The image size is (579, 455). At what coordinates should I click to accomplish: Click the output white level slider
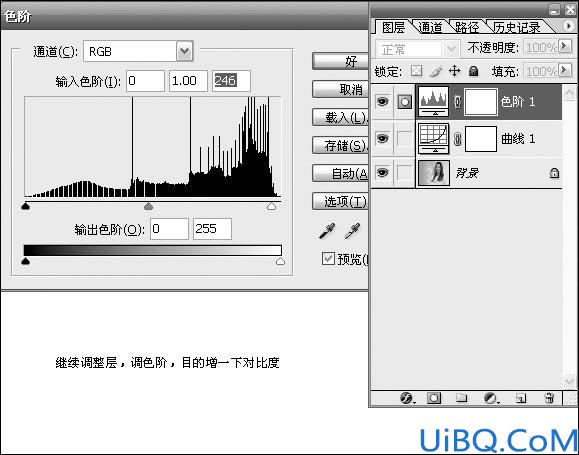(280, 261)
